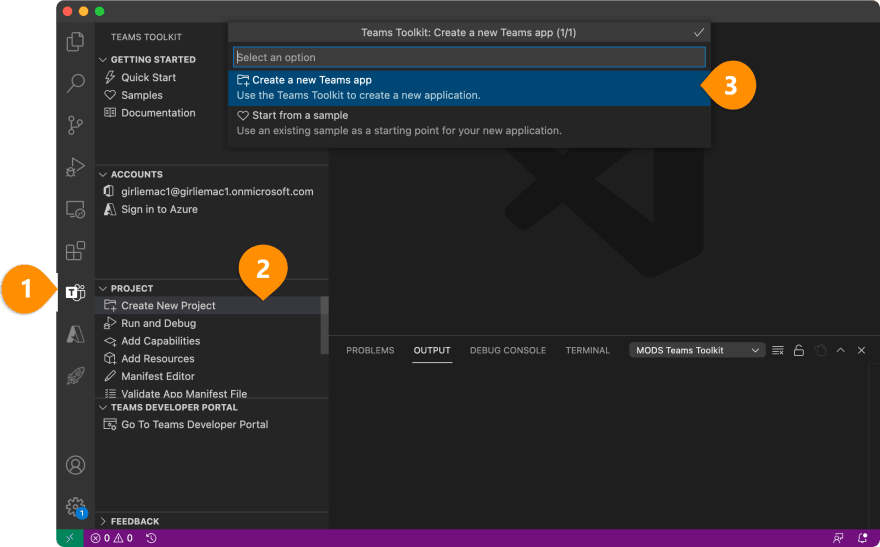
Task: Click the Project section scrollbar
Action: 324,325
